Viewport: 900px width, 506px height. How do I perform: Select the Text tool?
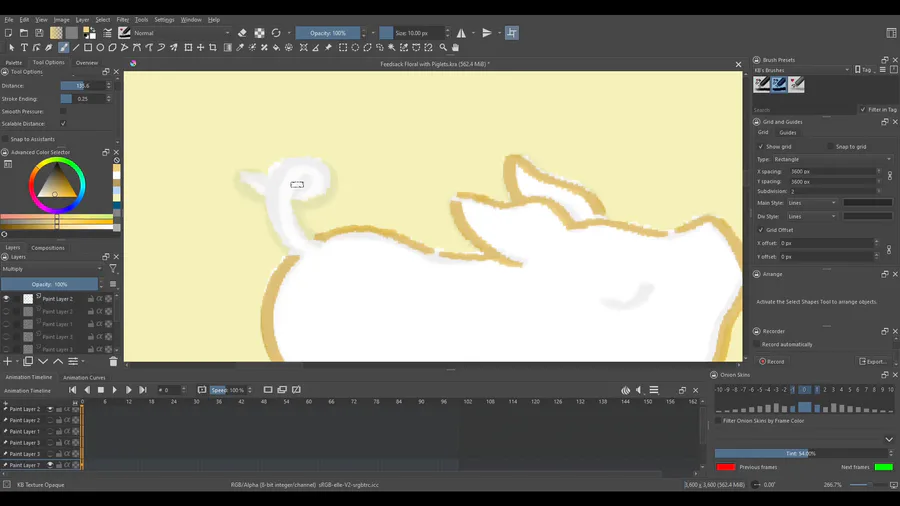click(x=24, y=48)
